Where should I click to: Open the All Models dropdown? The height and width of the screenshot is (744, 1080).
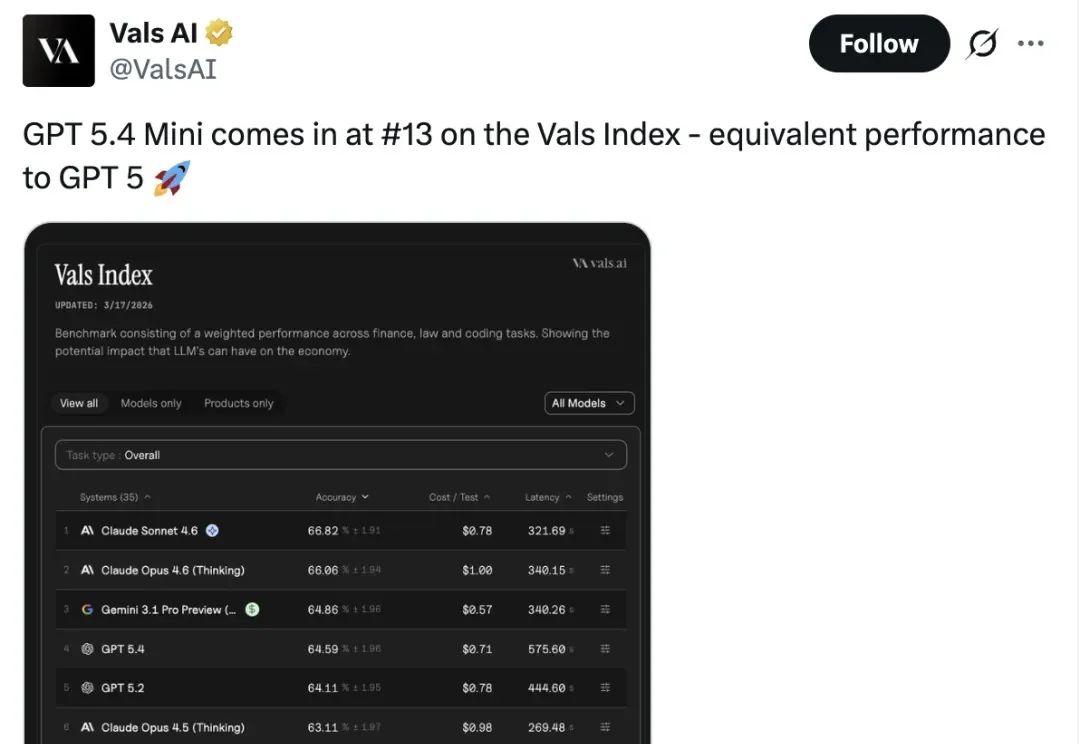pyautogui.click(x=589, y=403)
